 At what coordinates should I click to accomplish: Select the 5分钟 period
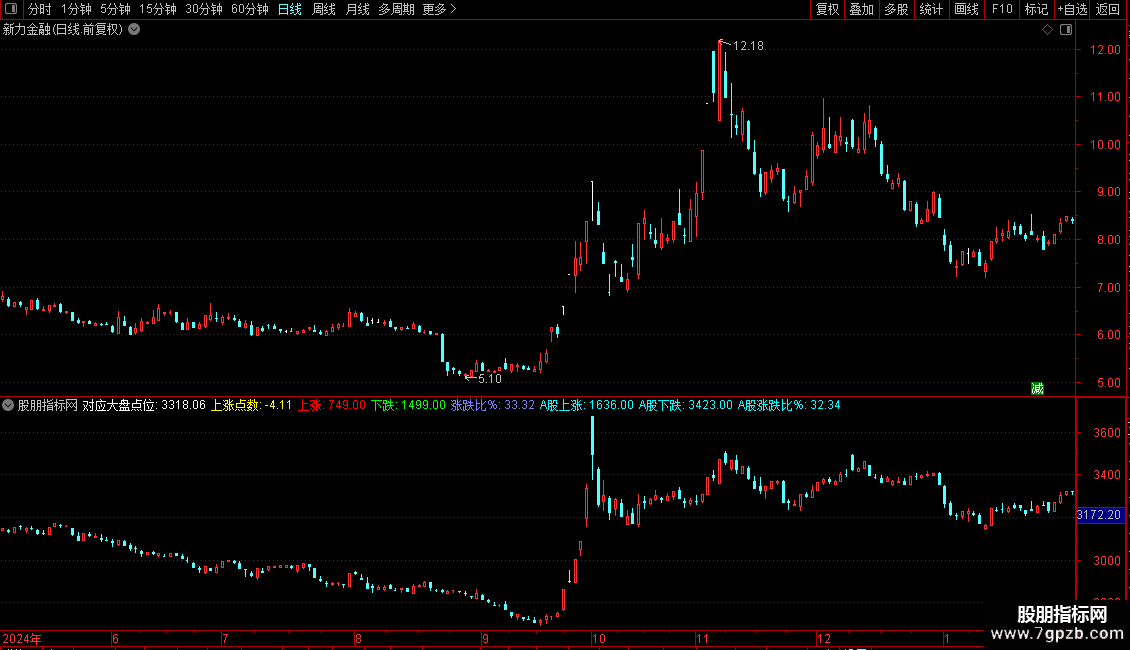click(x=115, y=9)
